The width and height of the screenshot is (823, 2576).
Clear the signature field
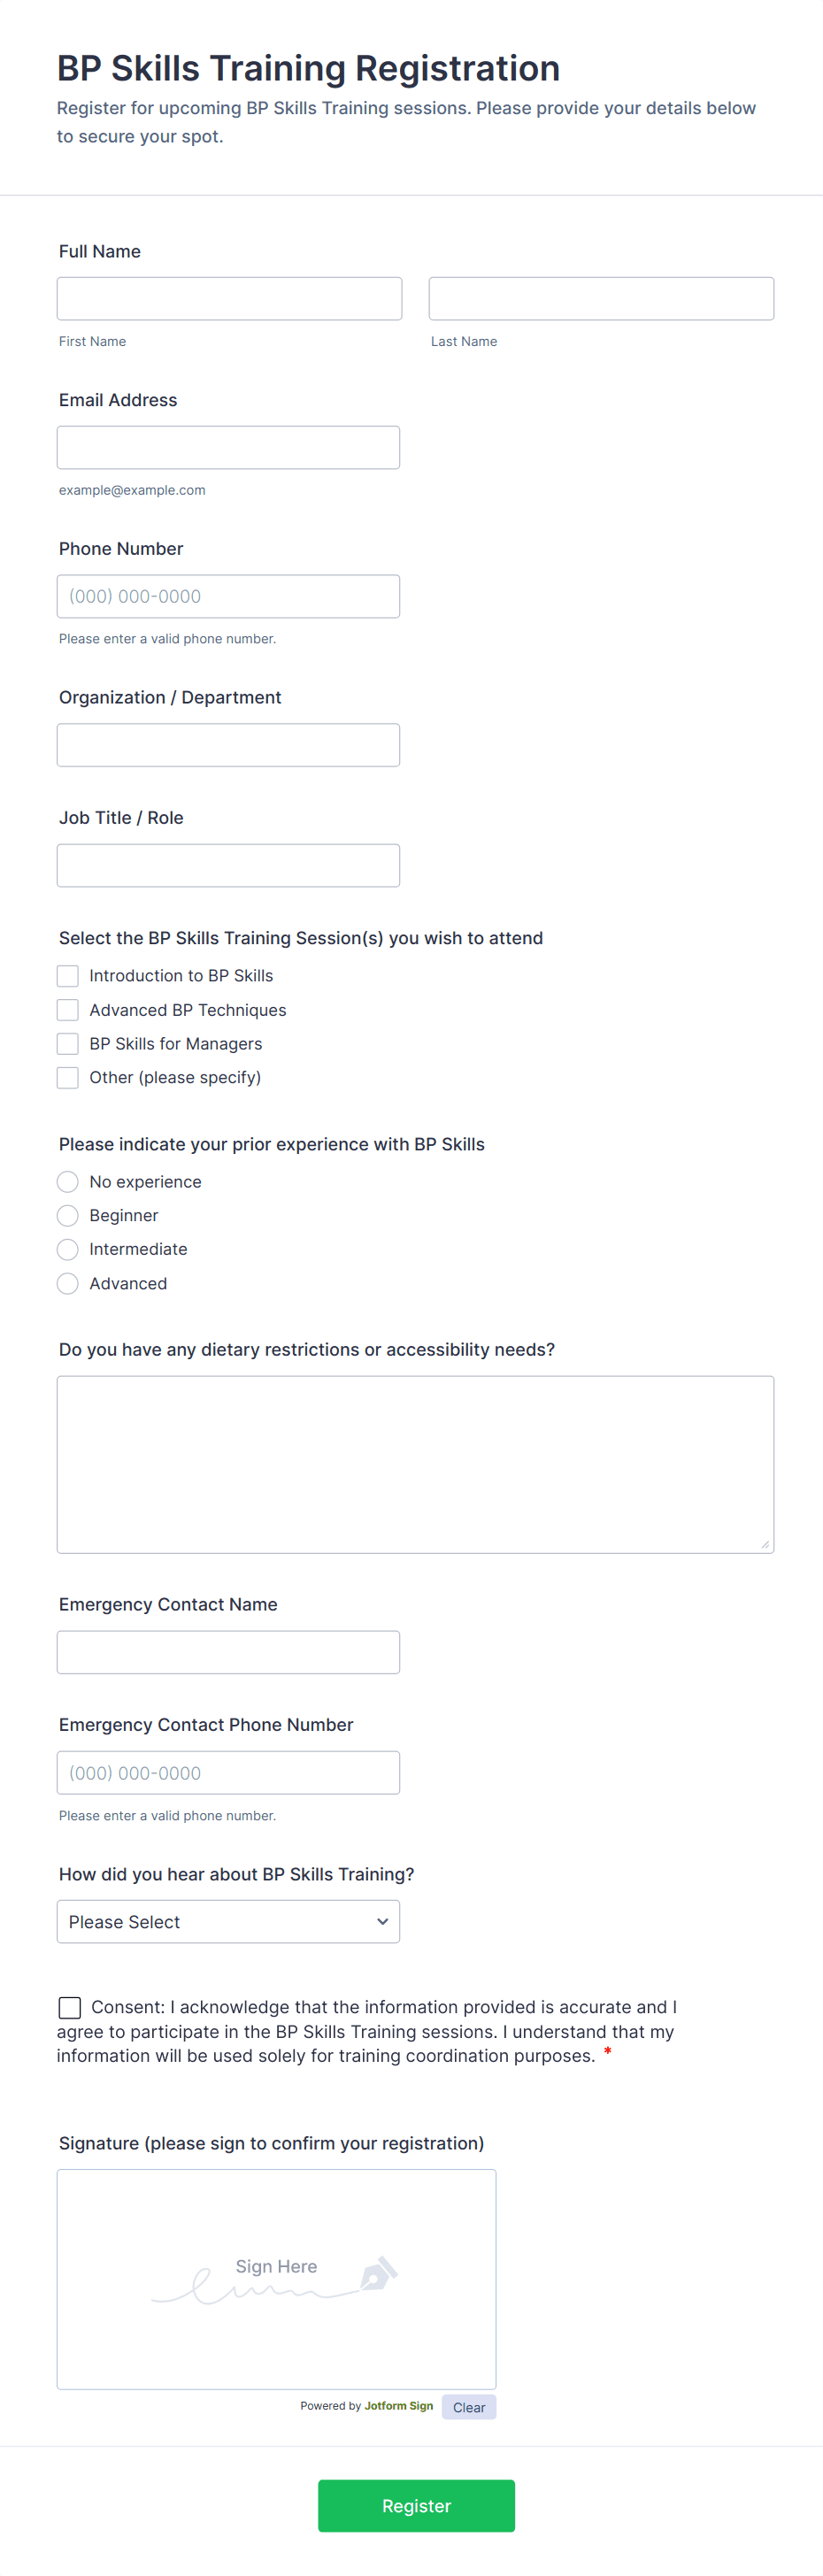pos(468,2406)
